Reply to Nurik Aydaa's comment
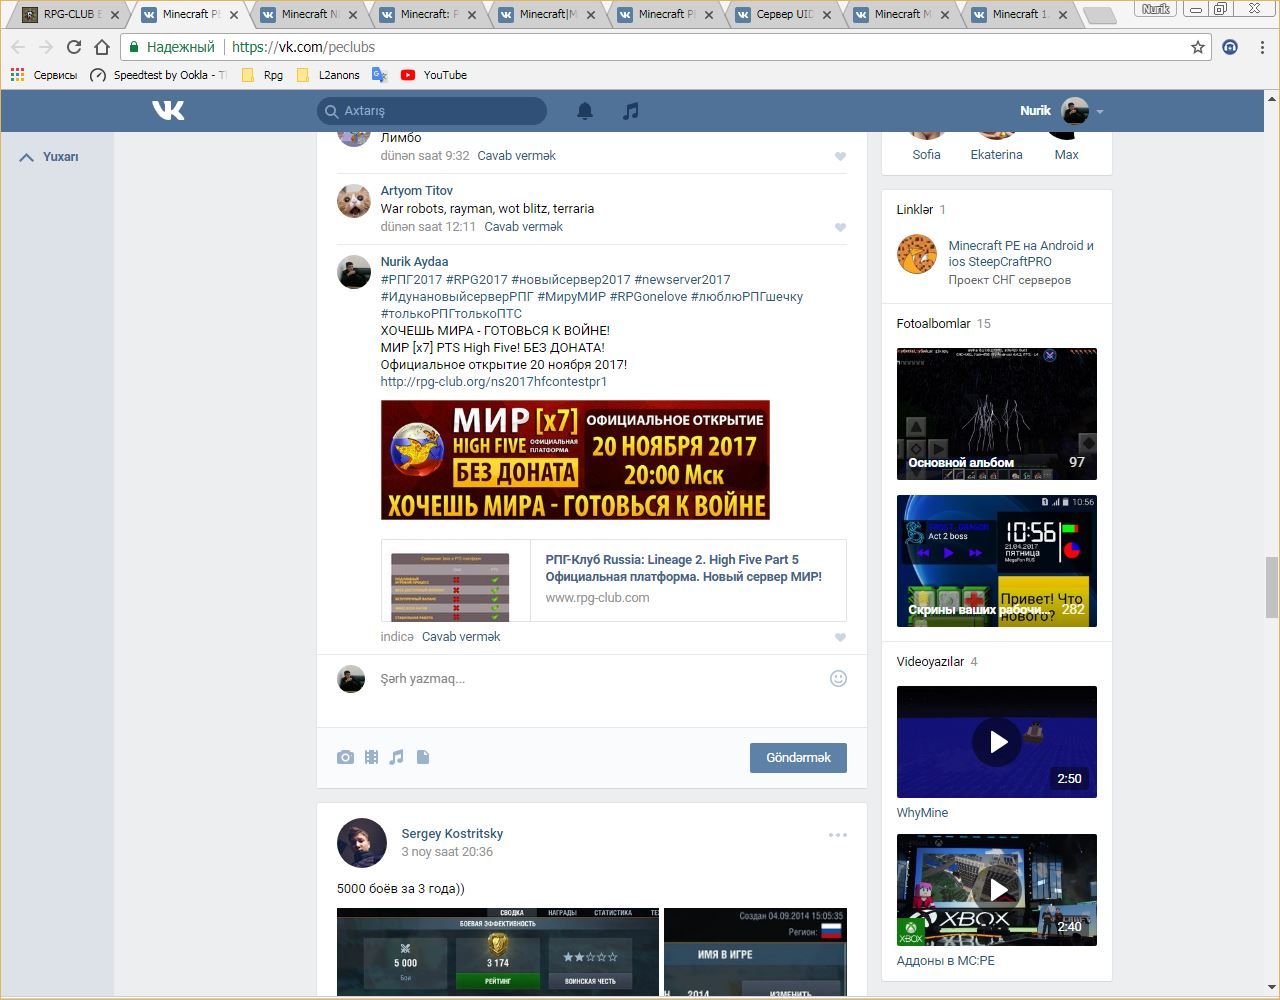This screenshot has width=1280, height=1000. (x=461, y=637)
